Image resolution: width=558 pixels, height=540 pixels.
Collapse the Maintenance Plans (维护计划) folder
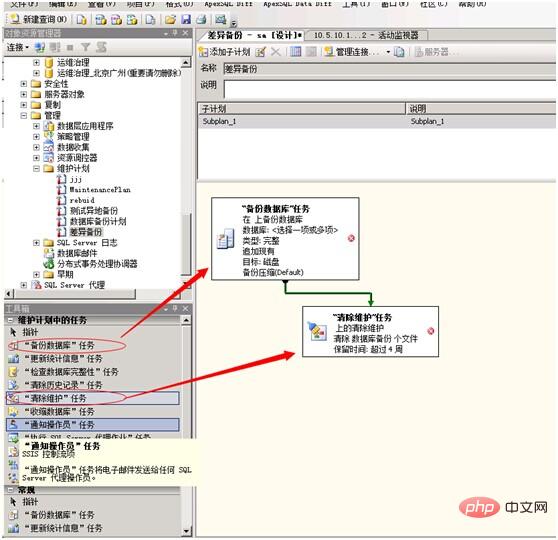tap(36, 168)
